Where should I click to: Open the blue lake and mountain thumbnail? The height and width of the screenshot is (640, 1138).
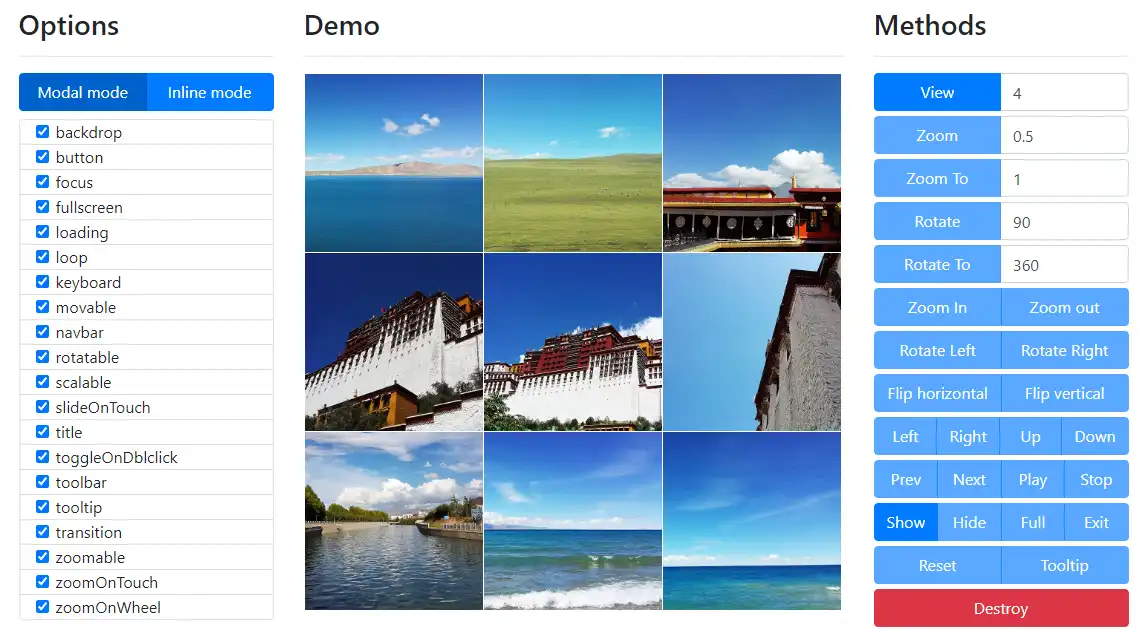point(394,163)
